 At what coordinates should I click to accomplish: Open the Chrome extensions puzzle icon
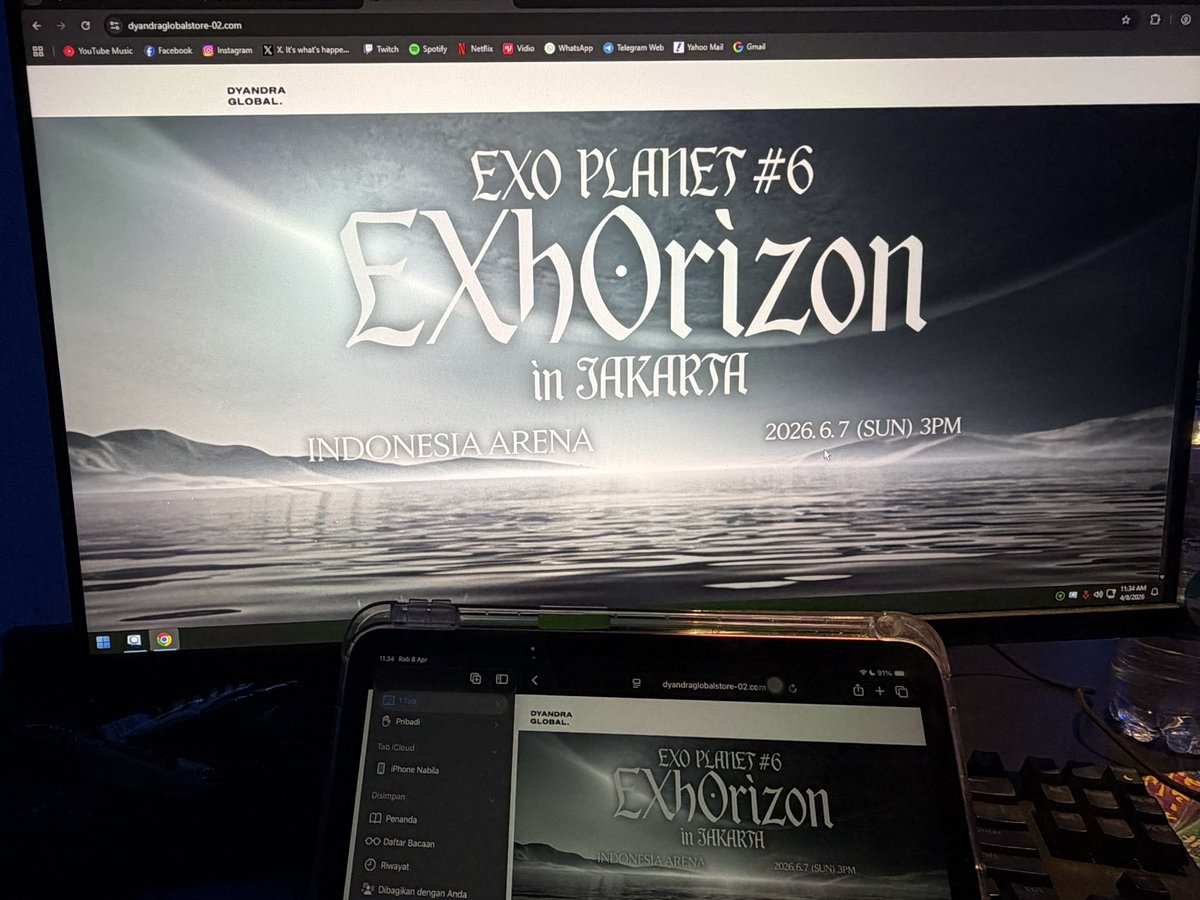pos(1155,20)
